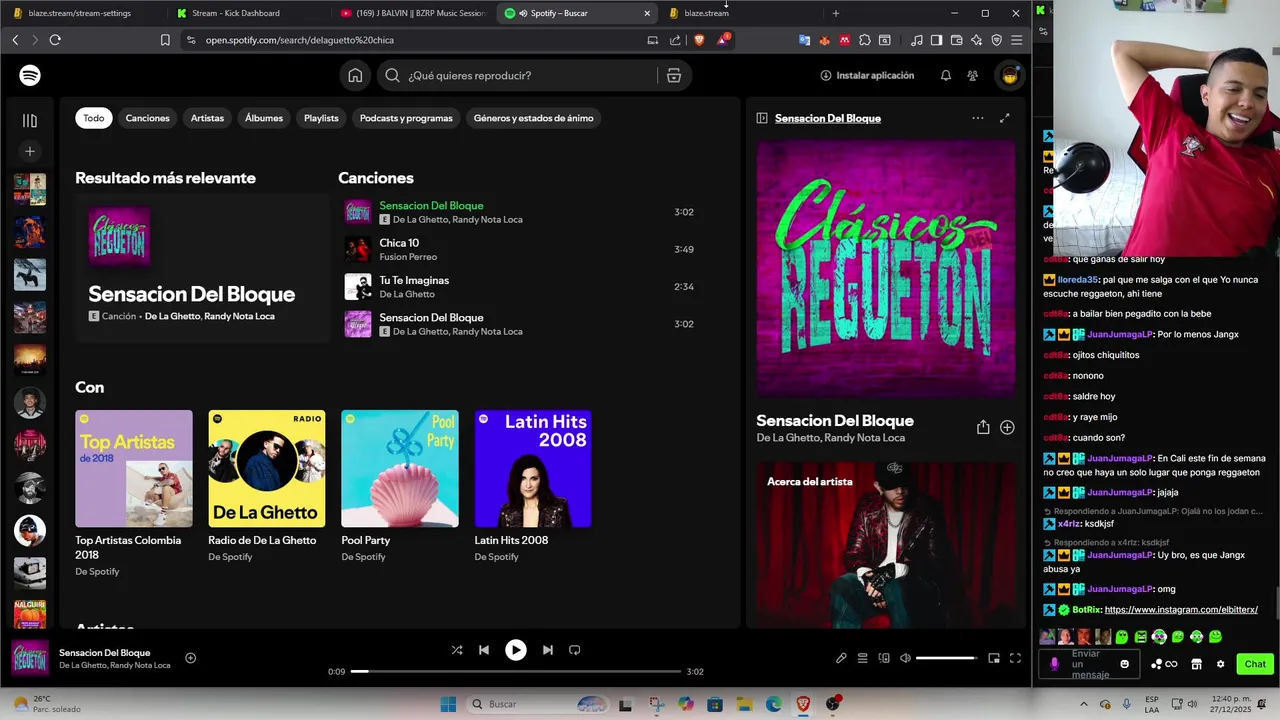Create a new playlist with plus icon
1280x720 pixels.
point(30,151)
